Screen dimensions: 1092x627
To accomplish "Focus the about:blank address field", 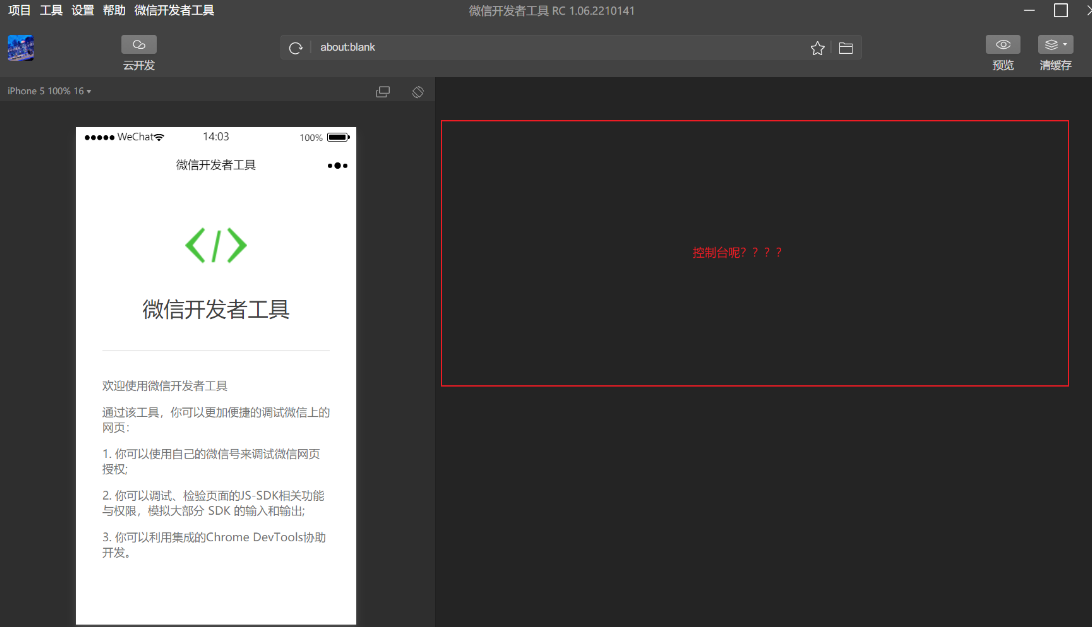I will [557, 47].
